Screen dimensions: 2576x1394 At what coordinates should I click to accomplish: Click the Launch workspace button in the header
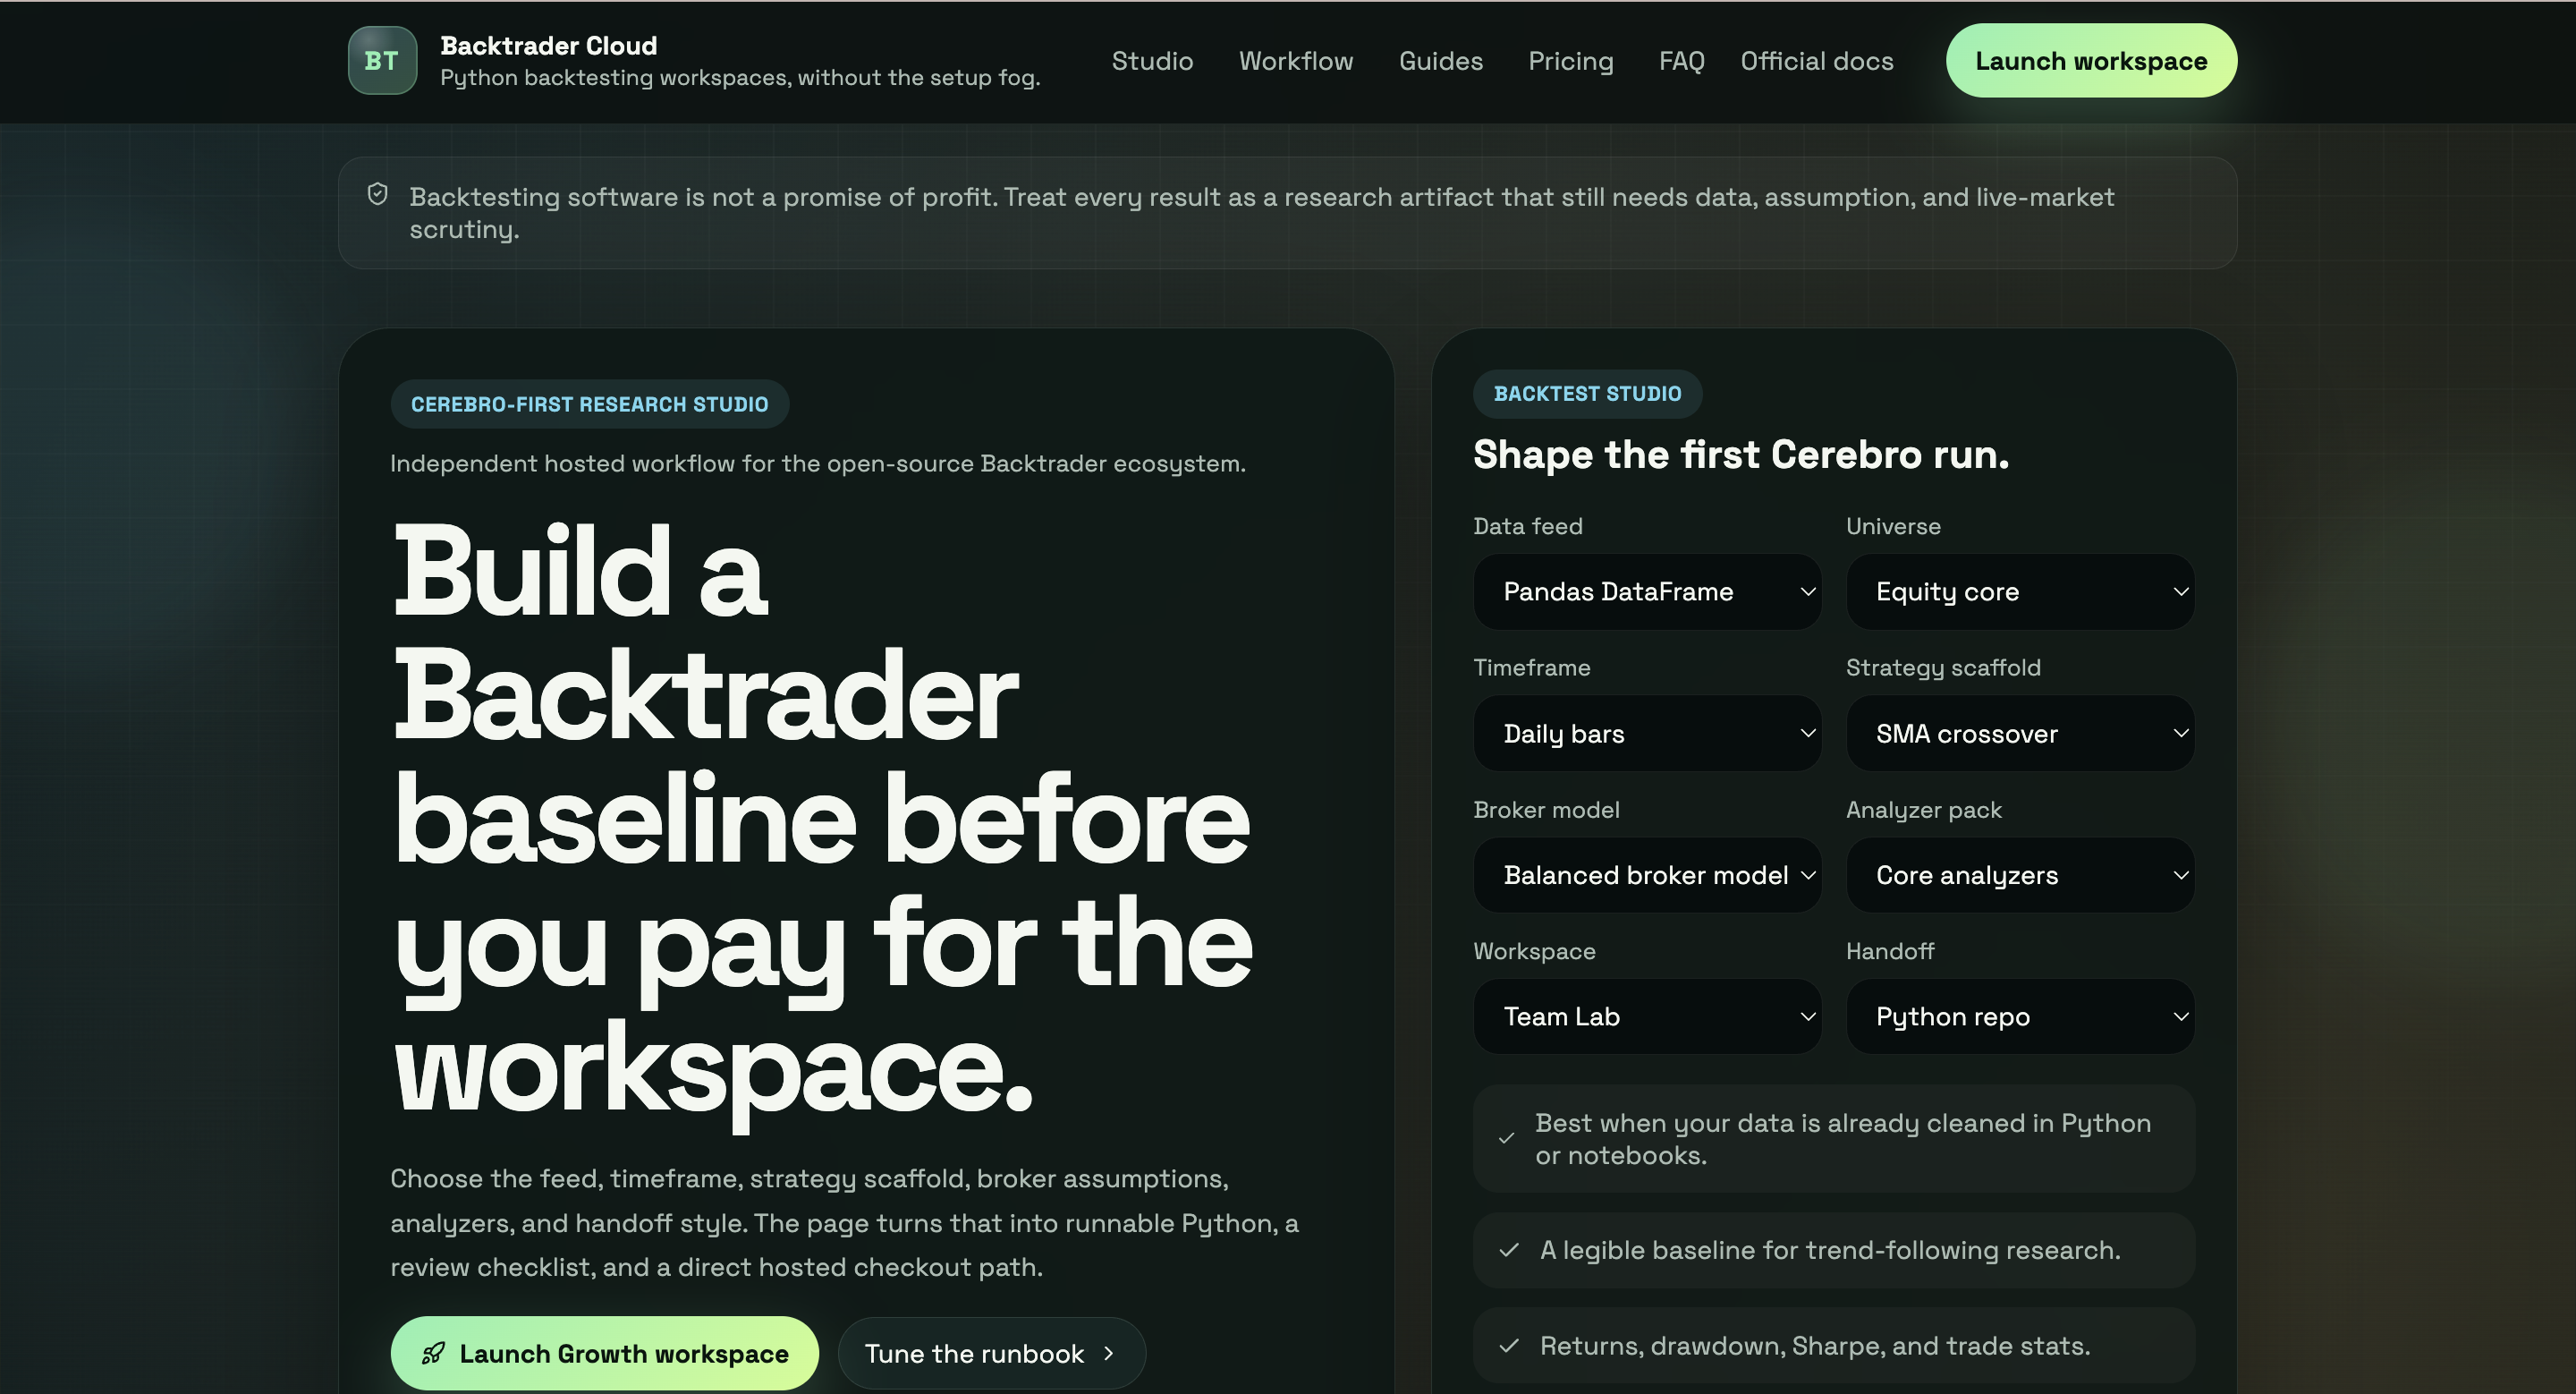click(2091, 61)
